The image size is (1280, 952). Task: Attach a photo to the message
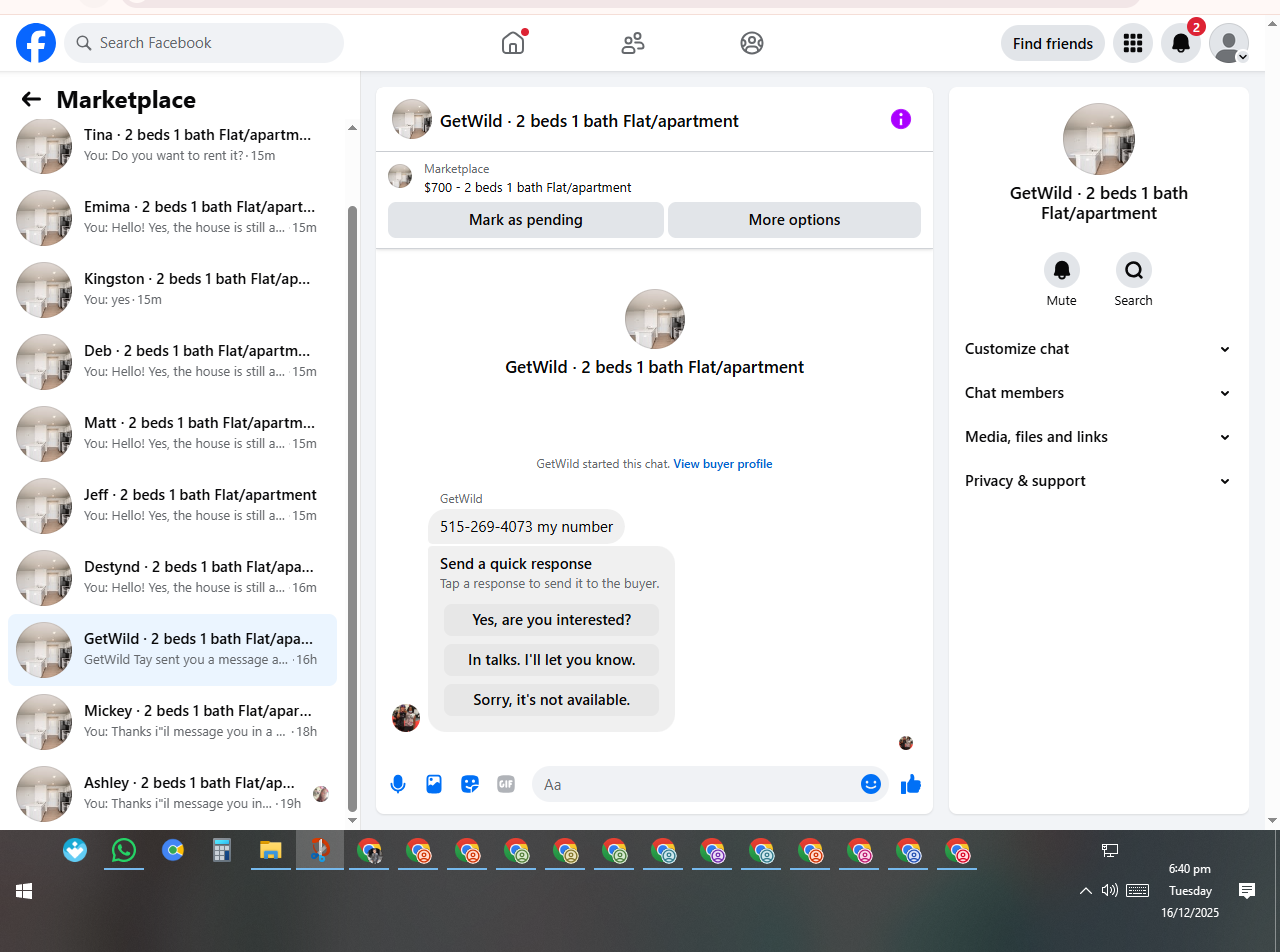coord(434,784)
